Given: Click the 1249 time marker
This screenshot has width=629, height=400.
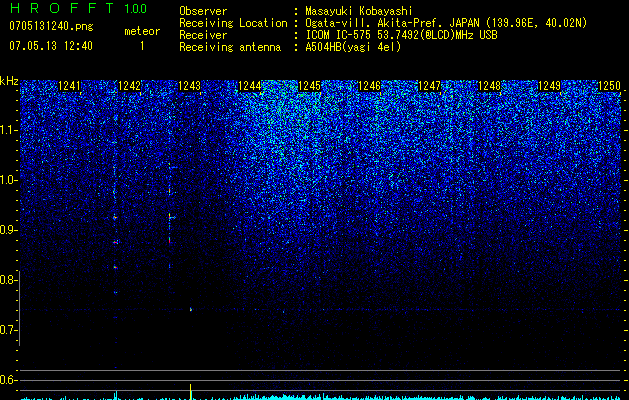Looking at the screenshot, I should tap(549, 86).
